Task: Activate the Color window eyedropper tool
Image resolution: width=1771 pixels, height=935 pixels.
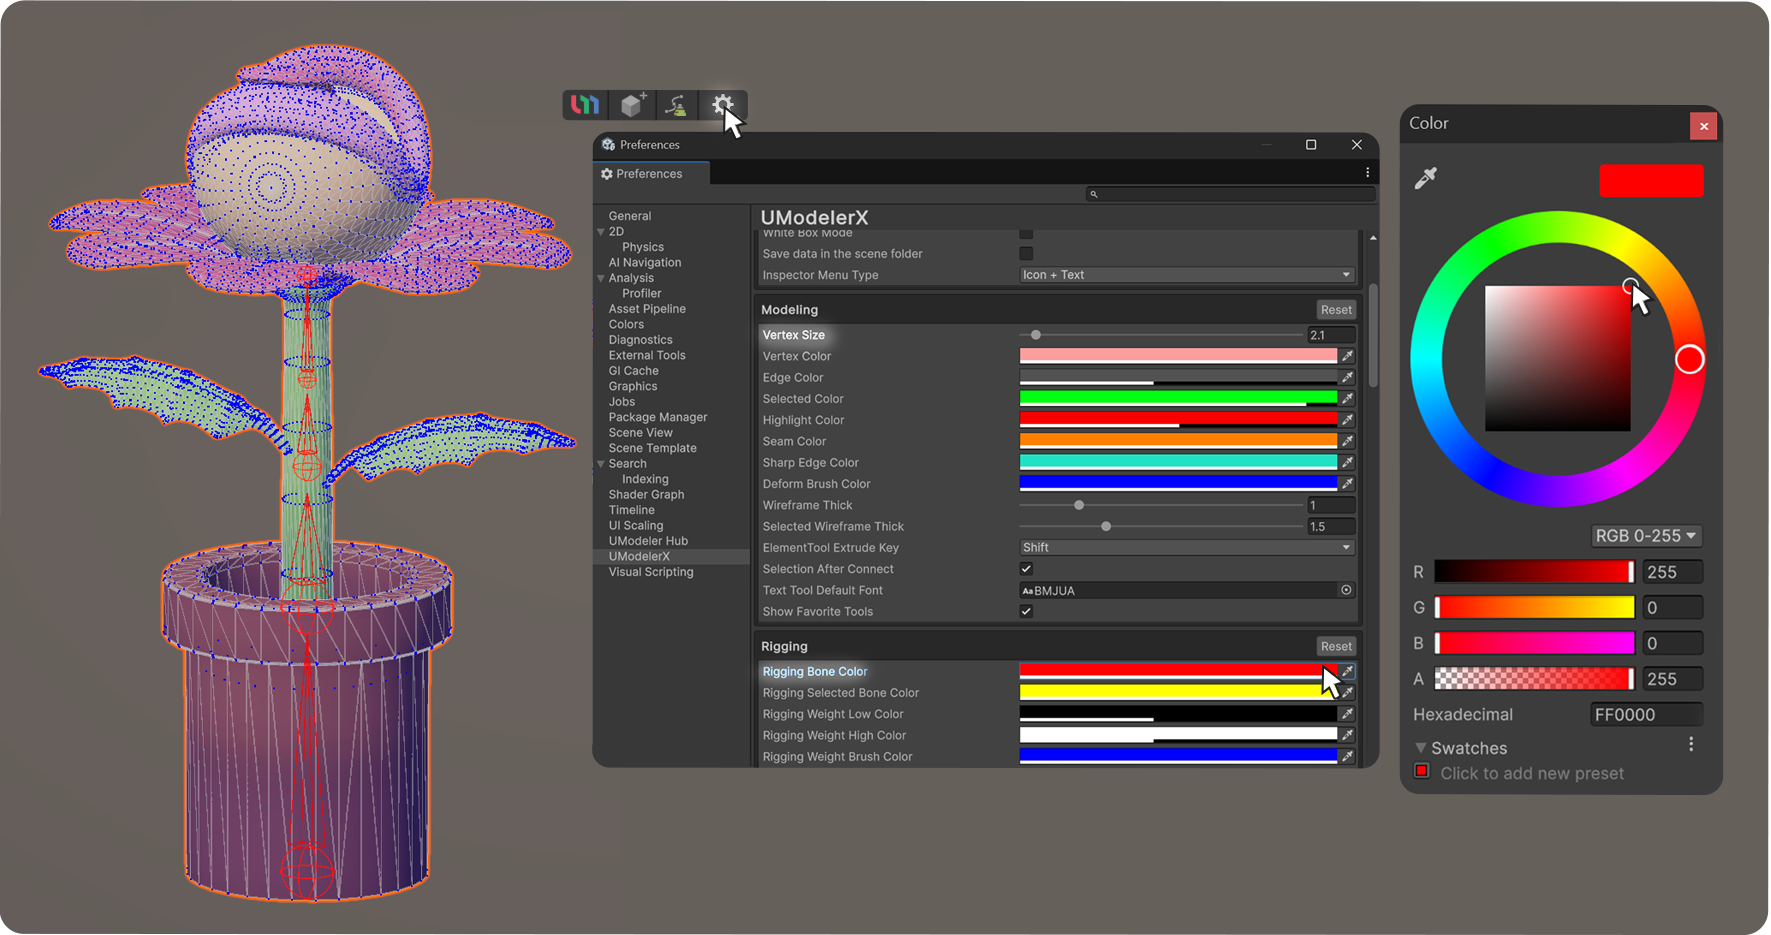Action: [1426, 178]
